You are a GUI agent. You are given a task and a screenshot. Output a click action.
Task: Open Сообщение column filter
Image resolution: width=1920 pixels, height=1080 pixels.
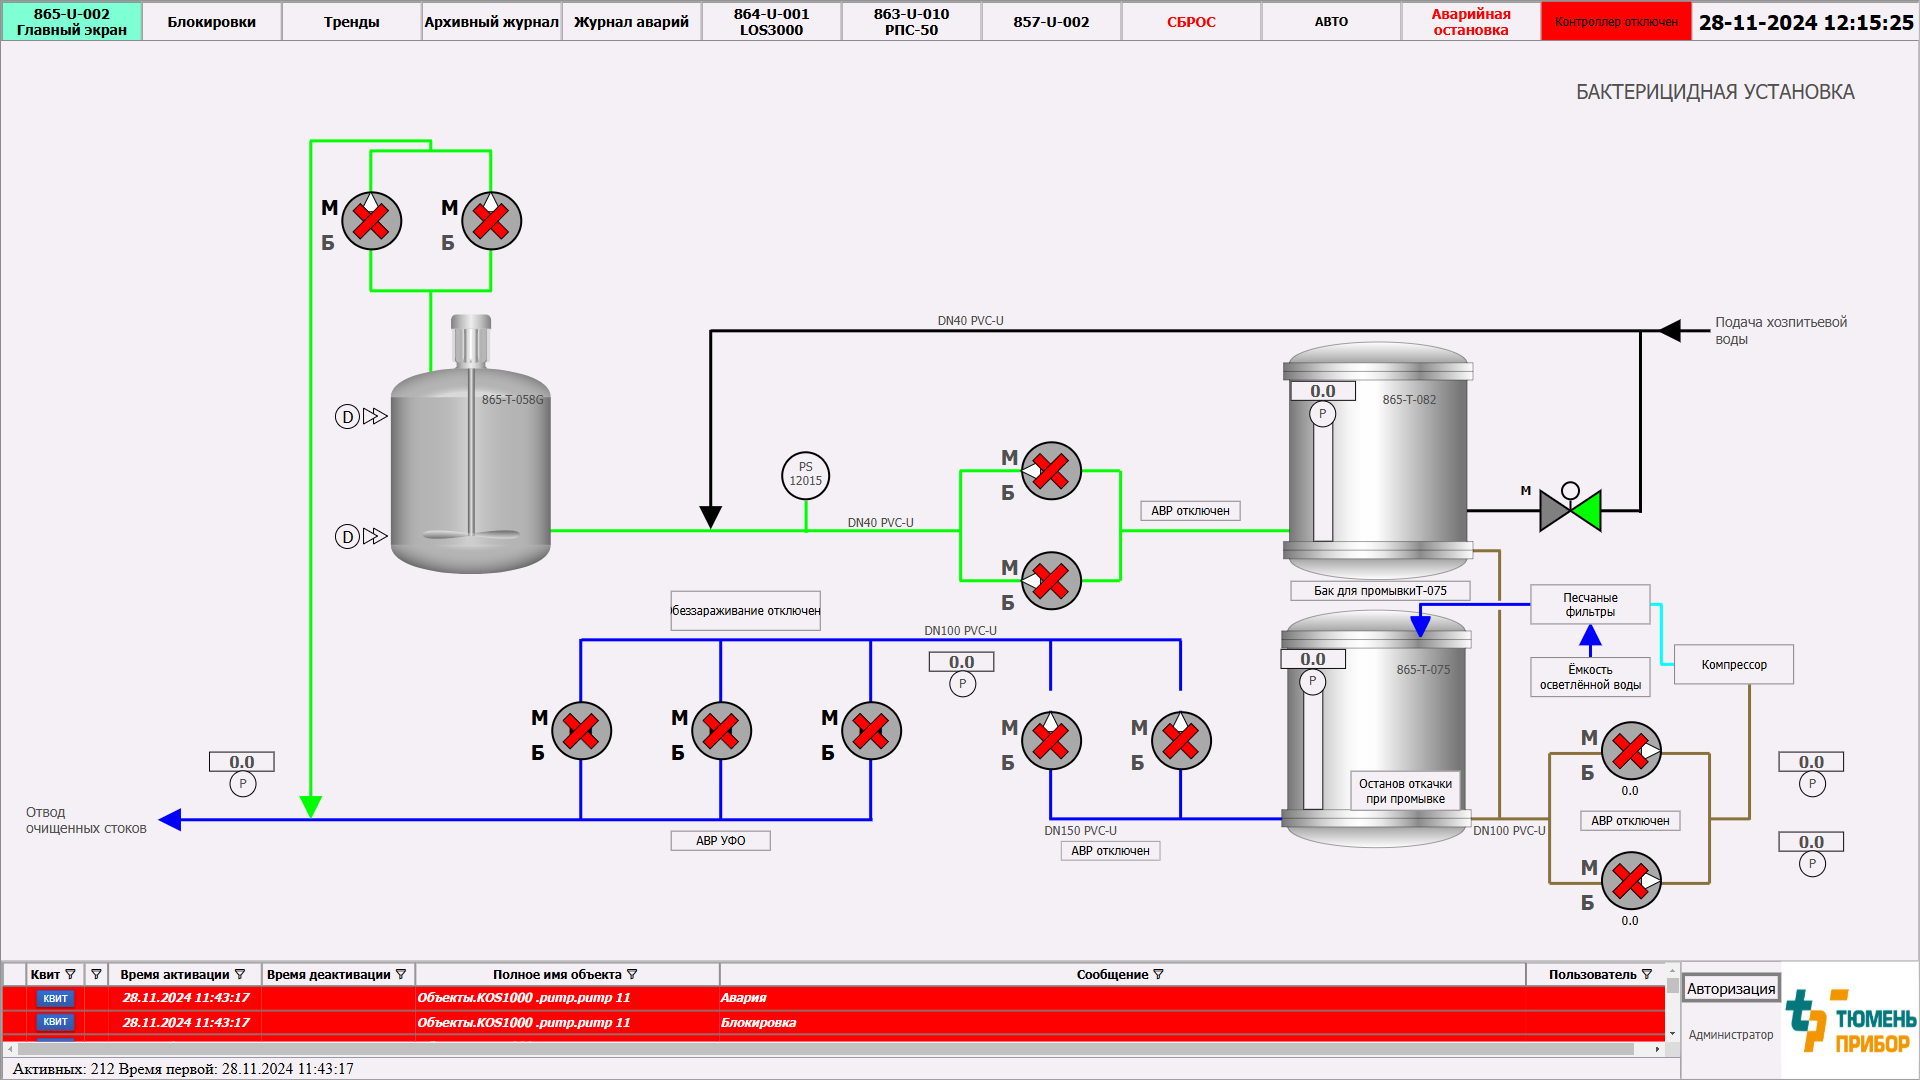pos(1159,974)
